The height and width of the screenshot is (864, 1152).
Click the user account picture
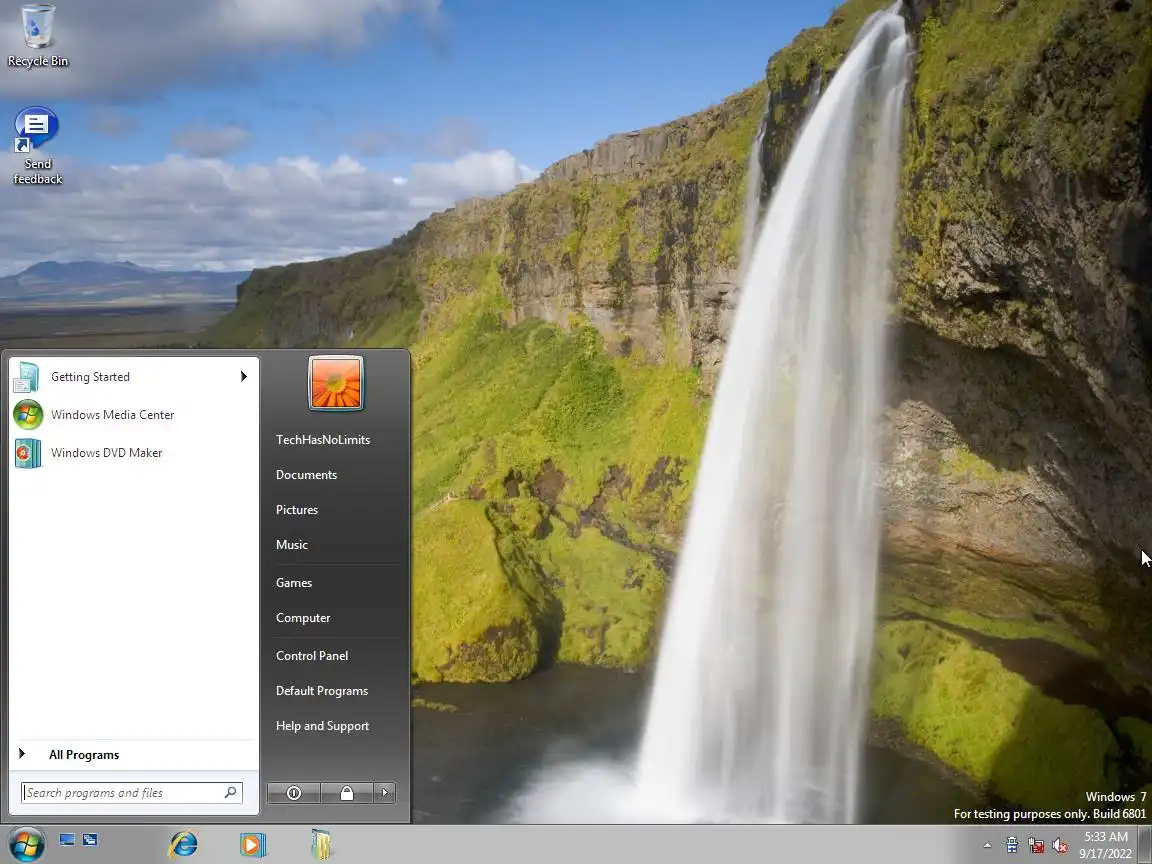pyautogui.click(x=336, y=383)
